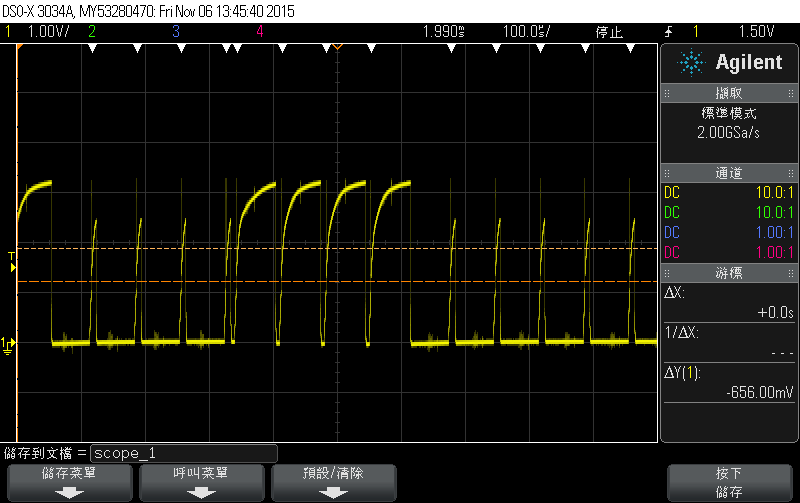Click the 標準模式 acquisition mode text
The image size is (800, 503).
(729, 113)
